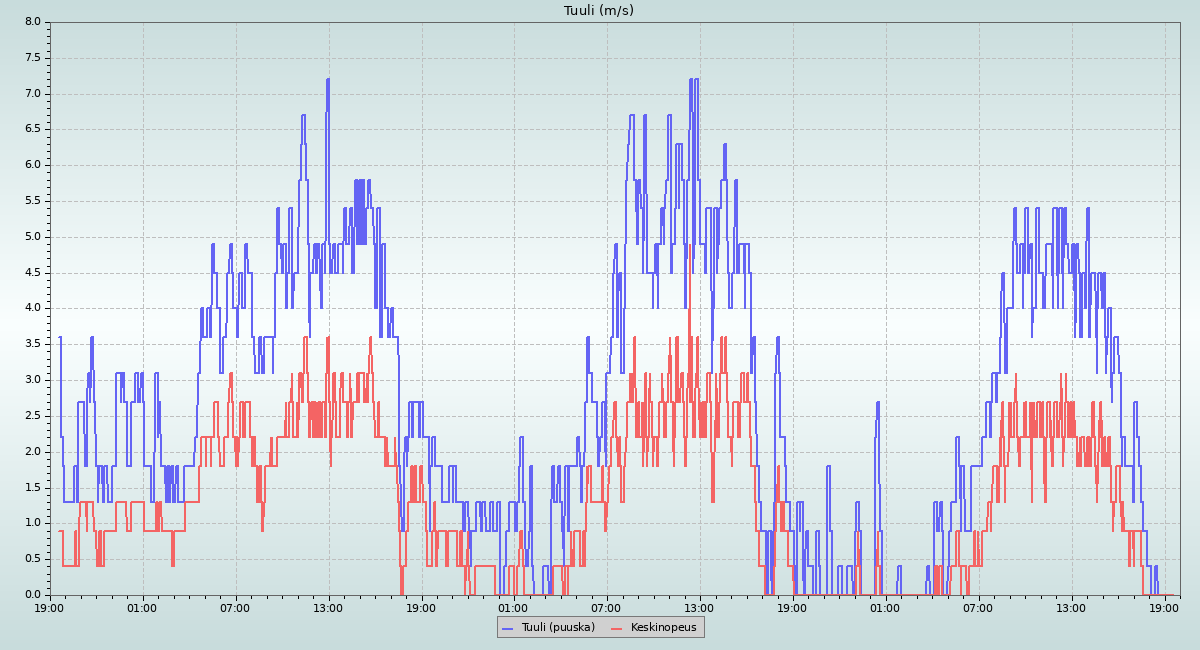
Task: Click the first 13:00 time label
Action: (x=328, y=608)
